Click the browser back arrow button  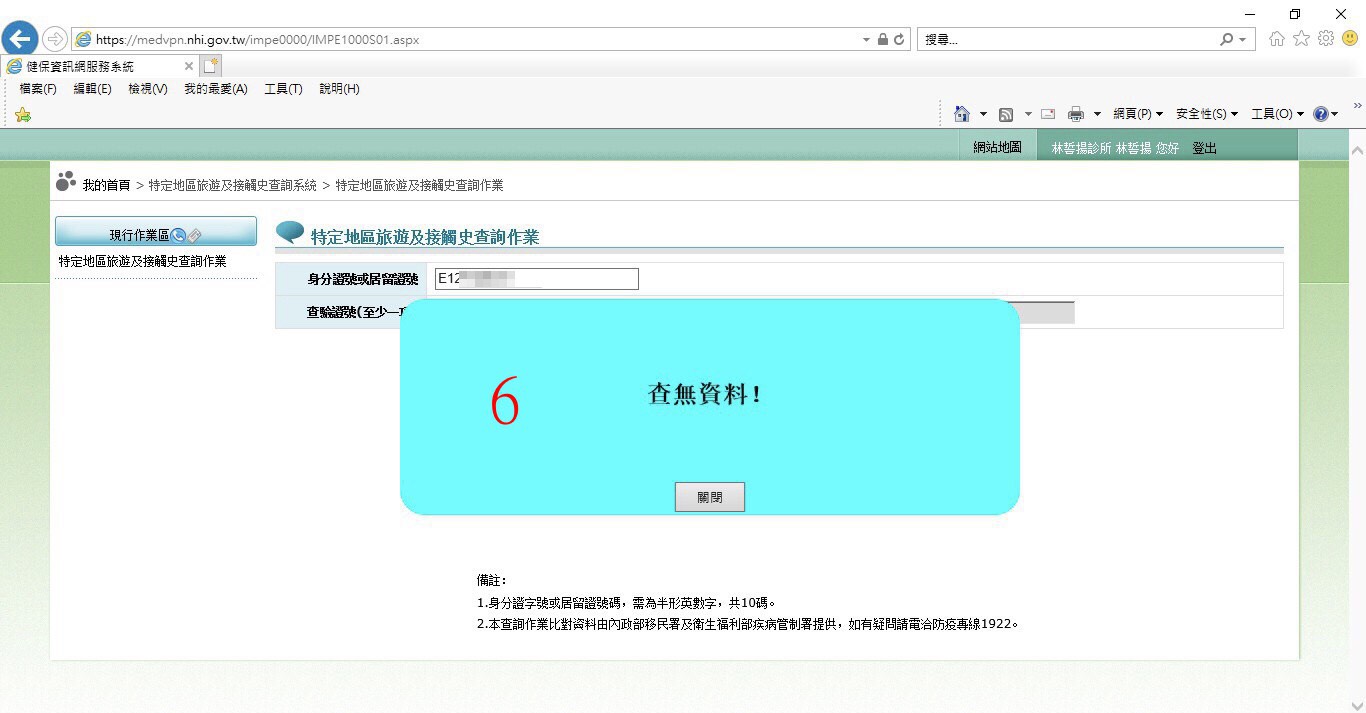pyautogui.click(x=20, y=39)
